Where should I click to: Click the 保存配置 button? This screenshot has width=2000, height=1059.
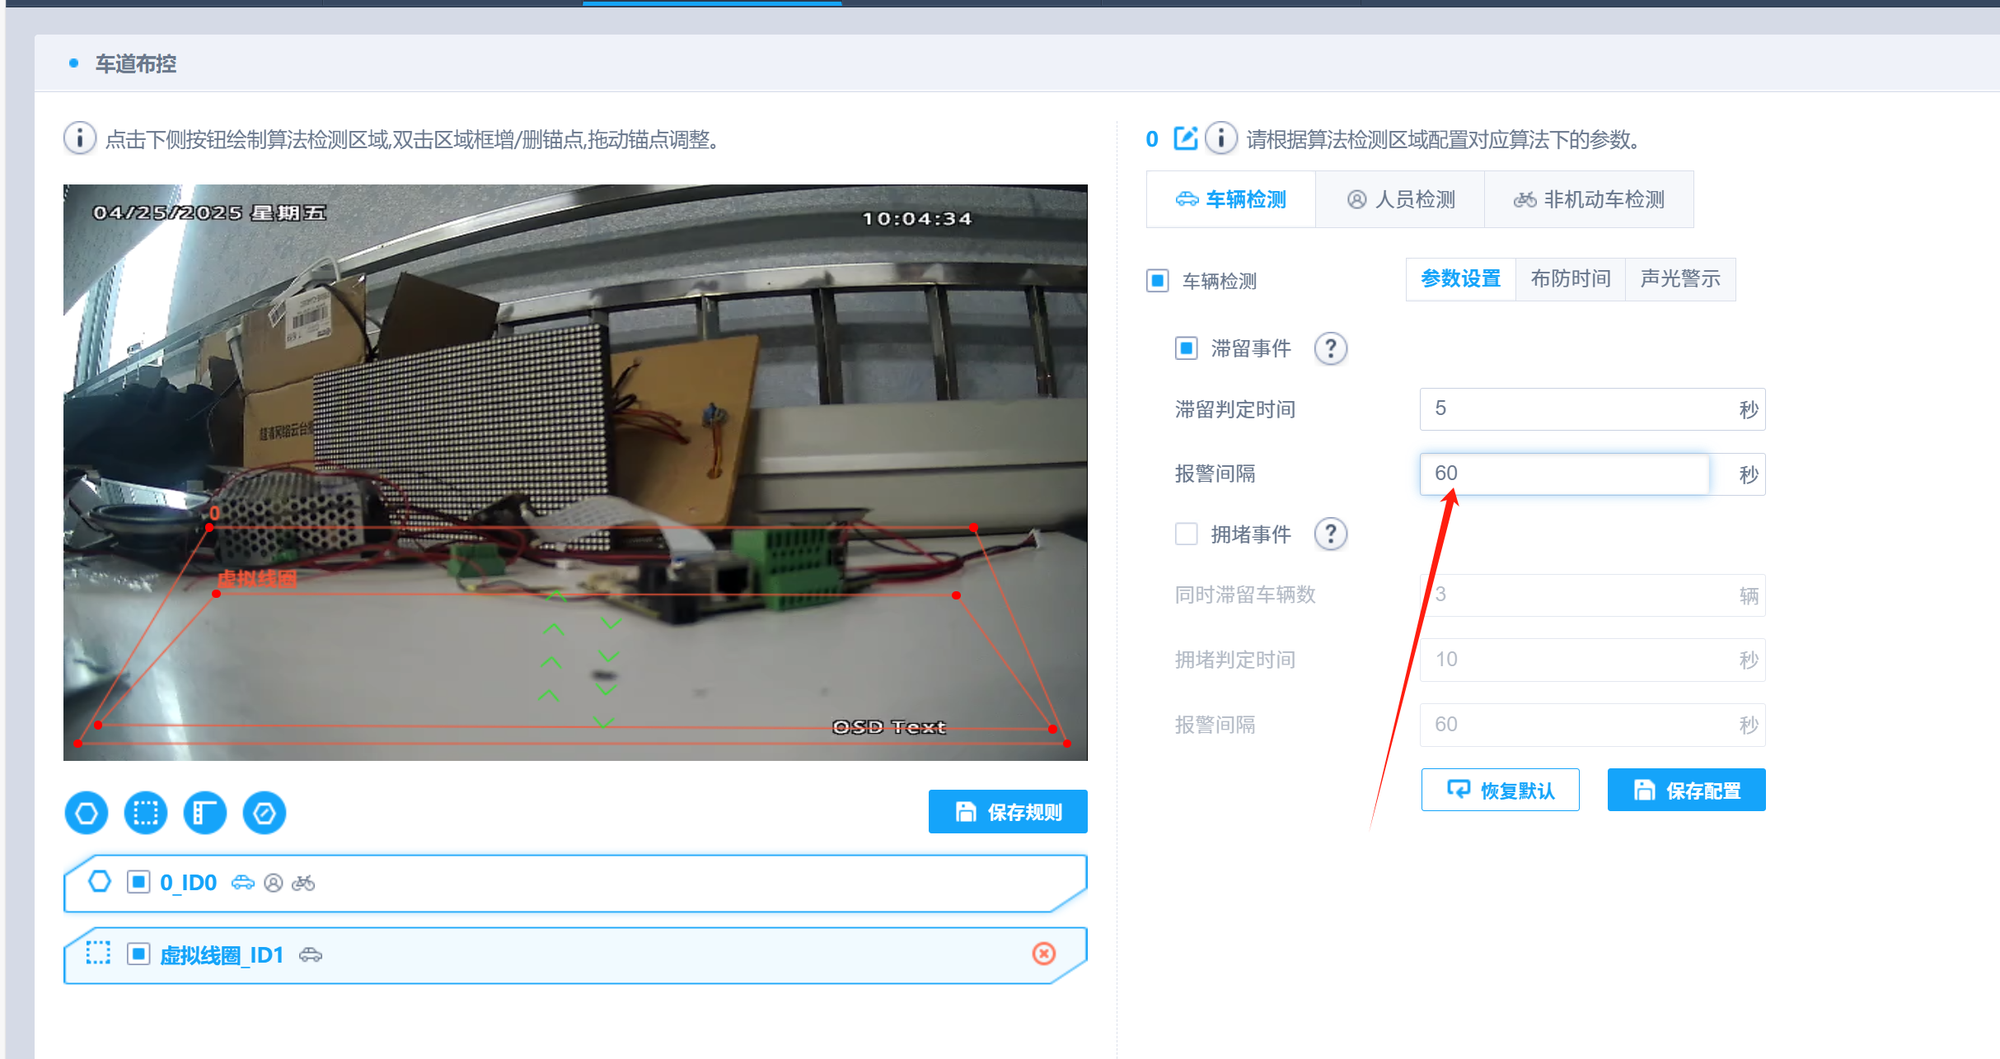coord(1687,790)
